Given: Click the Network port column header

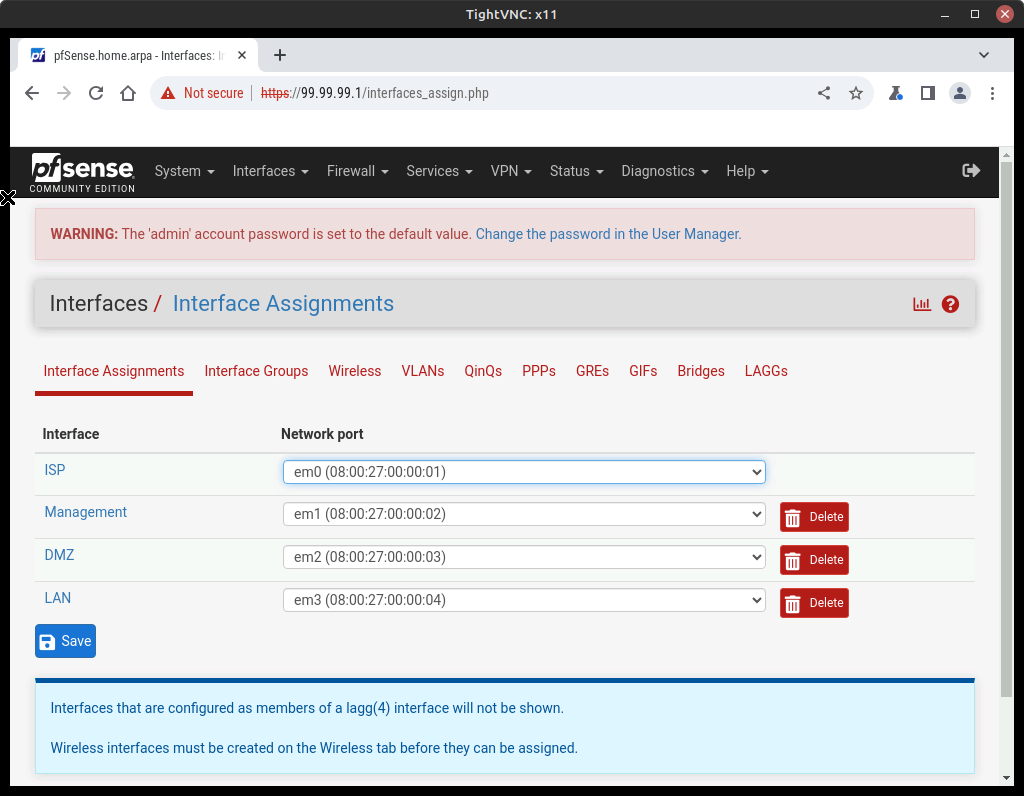Looking at the screenshot, I should click(x=322, y=434).
